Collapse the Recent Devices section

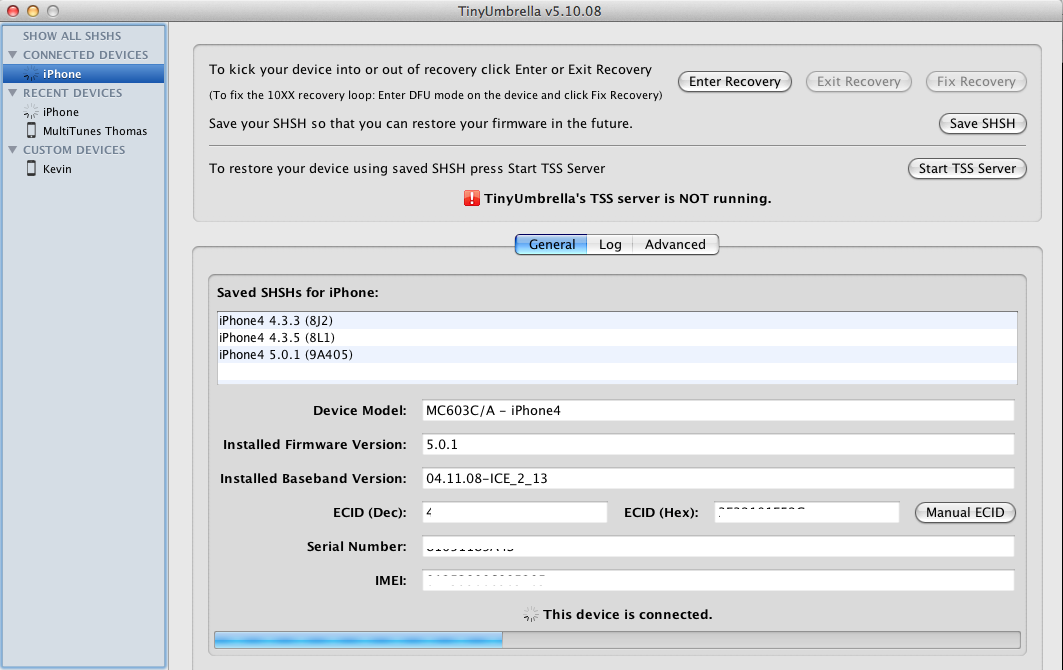pyautogui.click(x=12, y=92)
